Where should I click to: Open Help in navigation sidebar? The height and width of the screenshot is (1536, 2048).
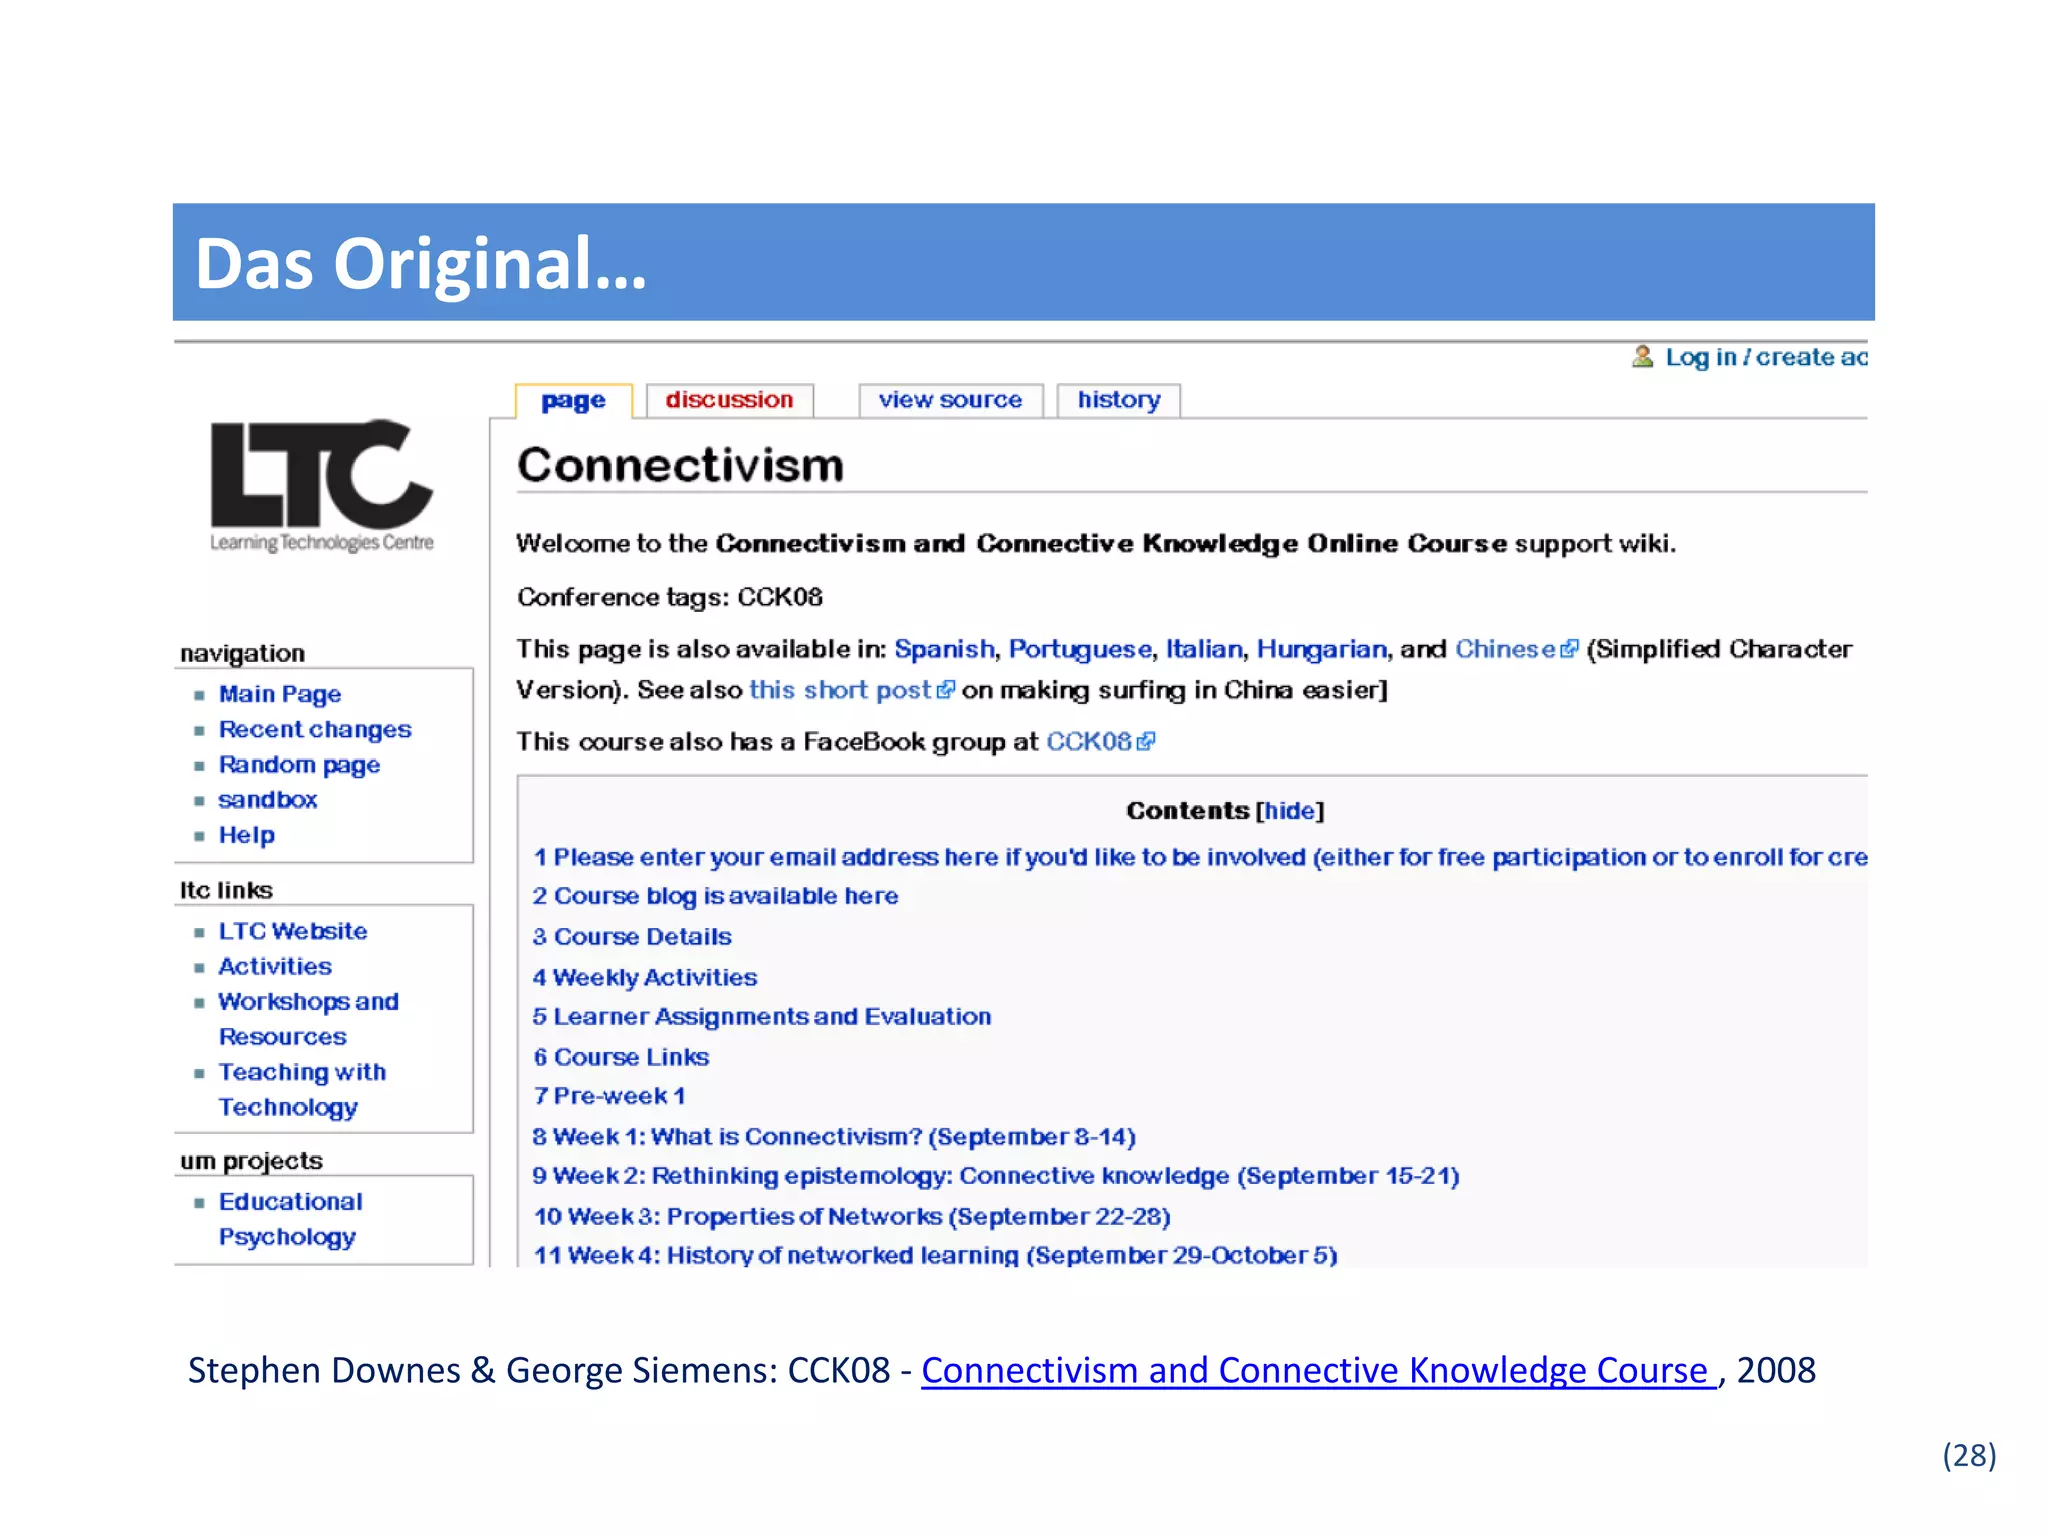click(x=246, y=835)
